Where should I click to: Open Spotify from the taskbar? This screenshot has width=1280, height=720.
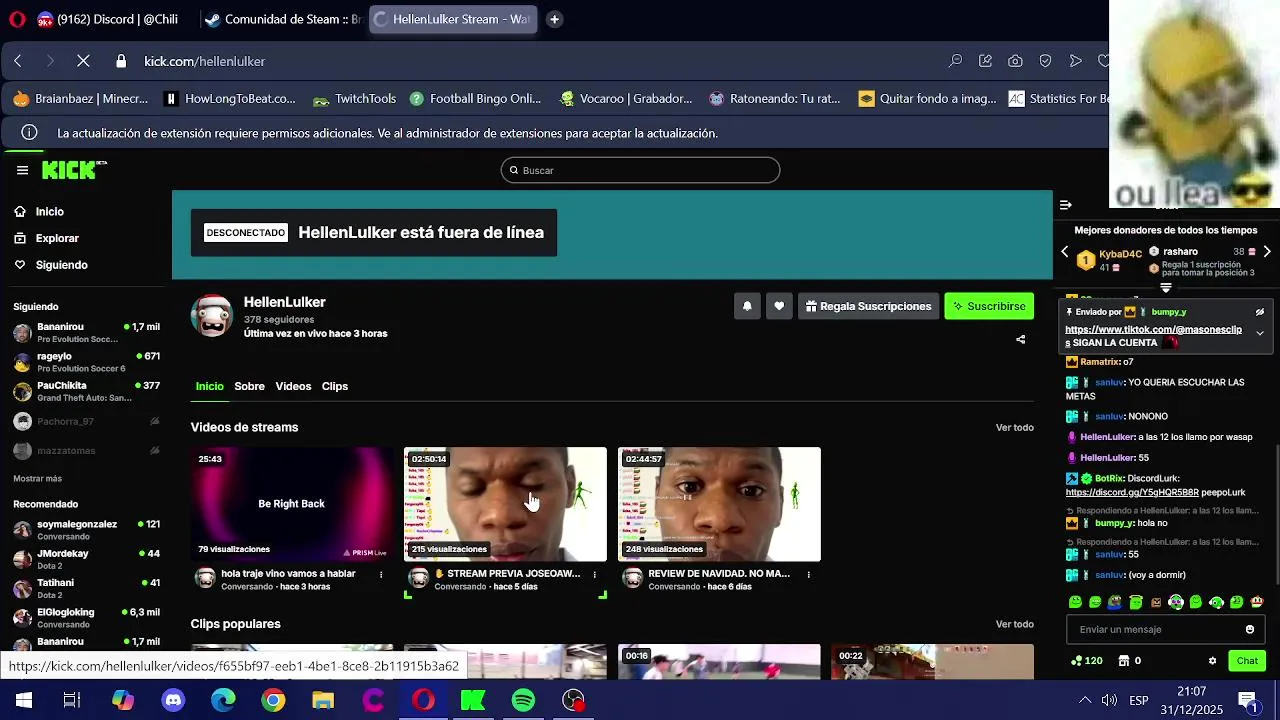[x=523, y=700]
